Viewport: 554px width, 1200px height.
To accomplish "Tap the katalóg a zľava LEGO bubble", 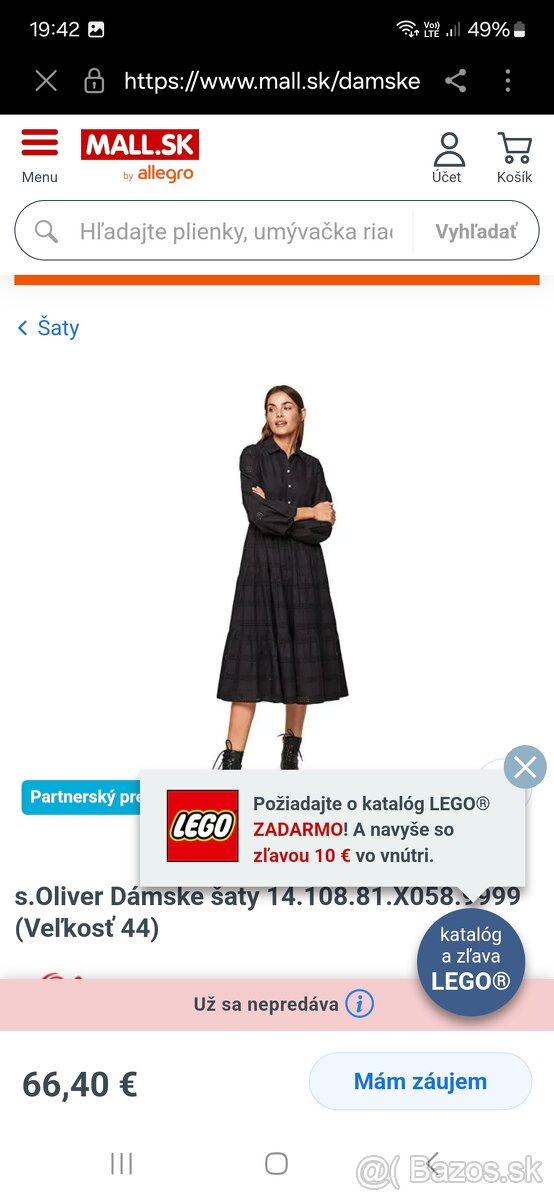I will tap(471, 962).
